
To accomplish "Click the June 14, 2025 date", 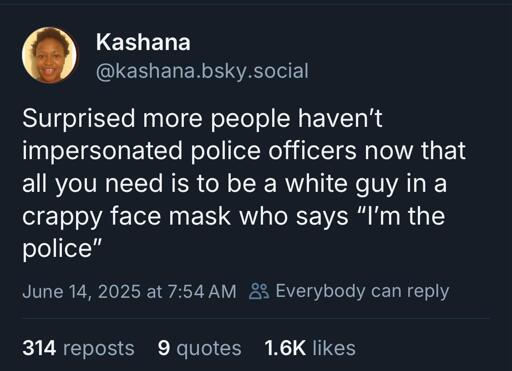I will pos(82,292).
